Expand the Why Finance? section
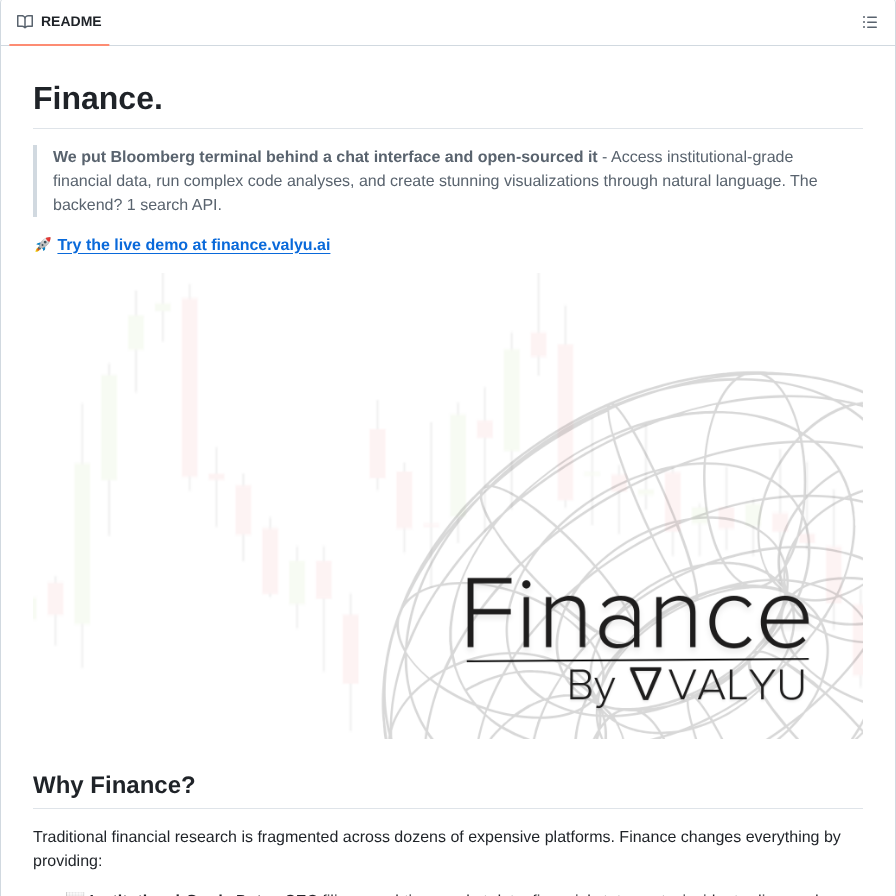The width and height of the screenshot is (896, 896). [x=114, y=785]
